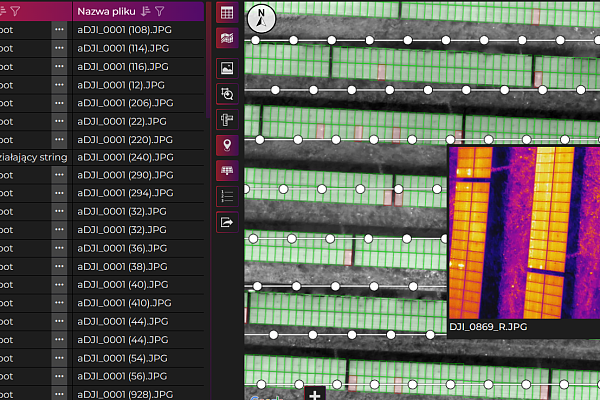
Task: Click the export share arrow icon
Action: [x=227, y=222]
